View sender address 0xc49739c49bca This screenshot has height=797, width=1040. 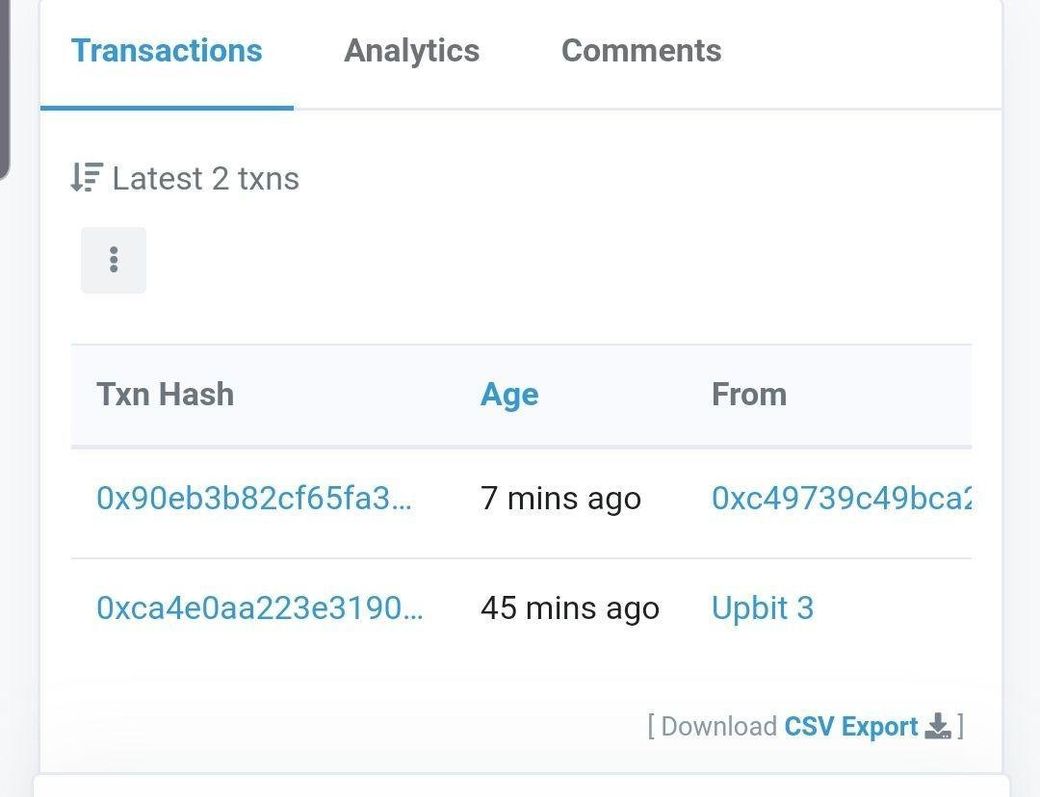pos(840,498)
